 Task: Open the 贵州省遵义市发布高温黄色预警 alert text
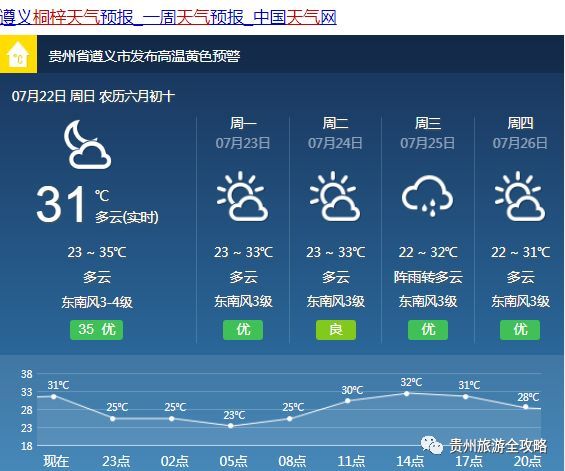[x=144, y=56]
